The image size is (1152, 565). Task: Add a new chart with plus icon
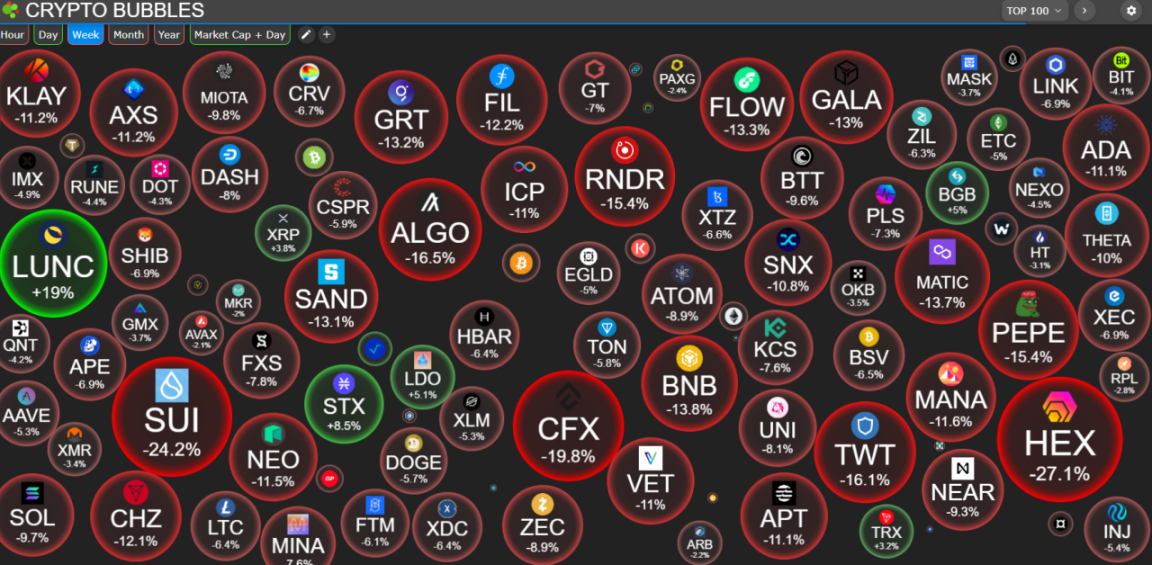[327, 35]
